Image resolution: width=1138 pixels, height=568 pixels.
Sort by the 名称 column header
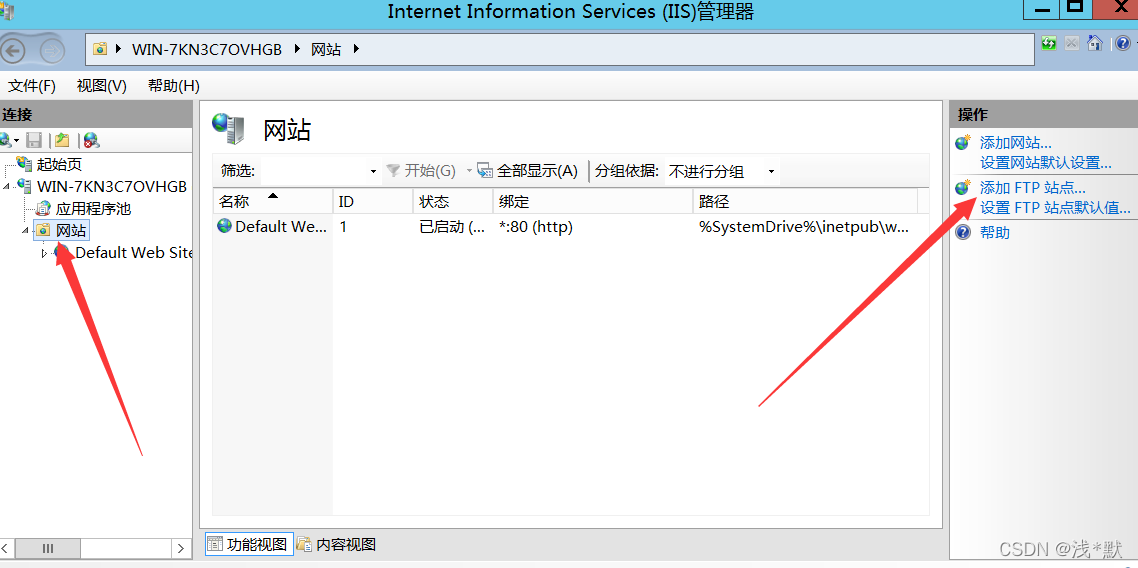coord(273,201)
